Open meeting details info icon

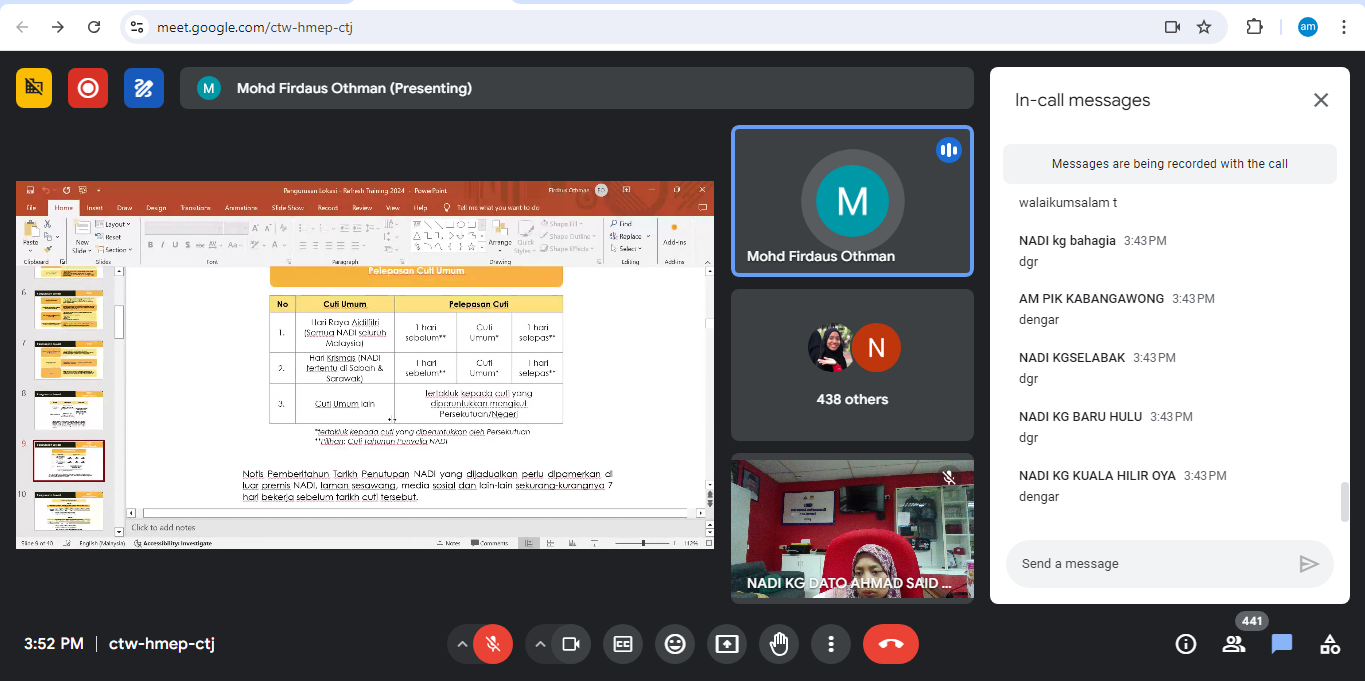pyautogui.click(x=1186, y=644)
